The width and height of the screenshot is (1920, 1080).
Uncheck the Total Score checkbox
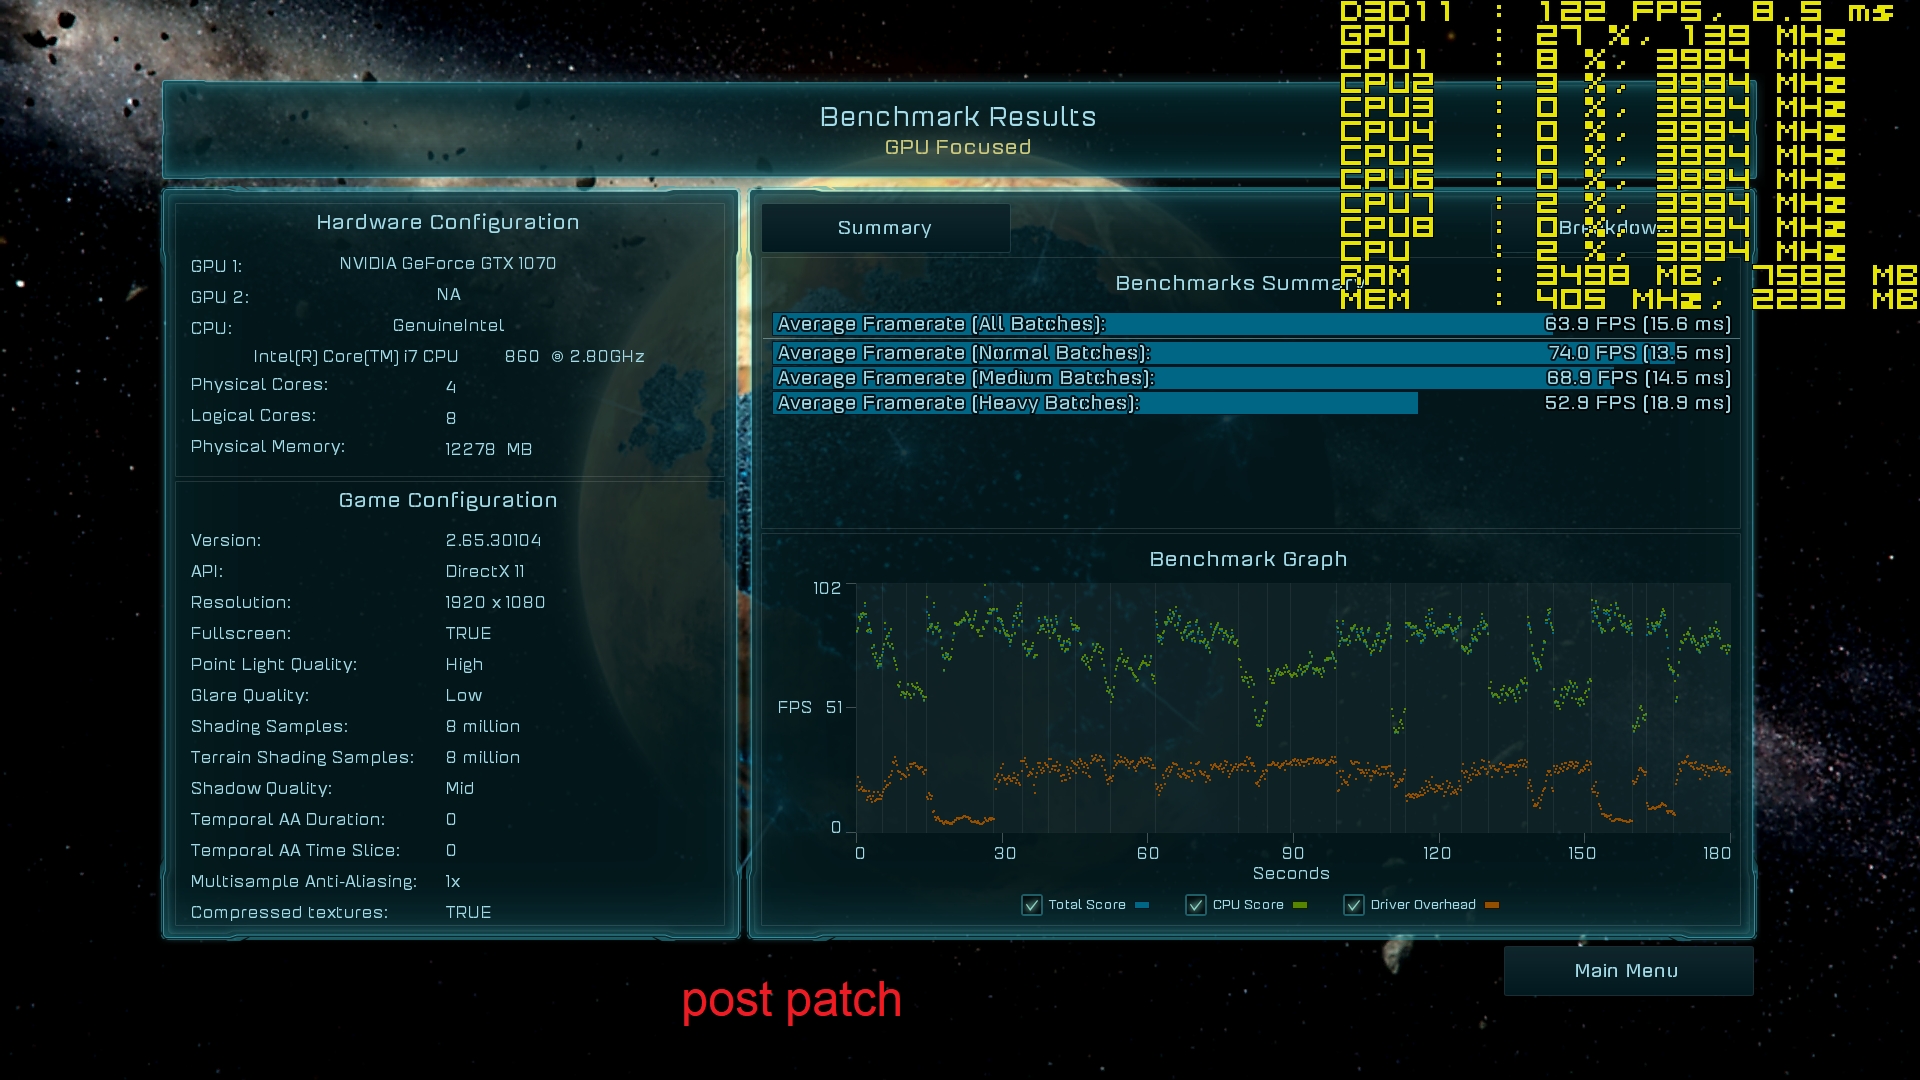(x=1031, y=905)
